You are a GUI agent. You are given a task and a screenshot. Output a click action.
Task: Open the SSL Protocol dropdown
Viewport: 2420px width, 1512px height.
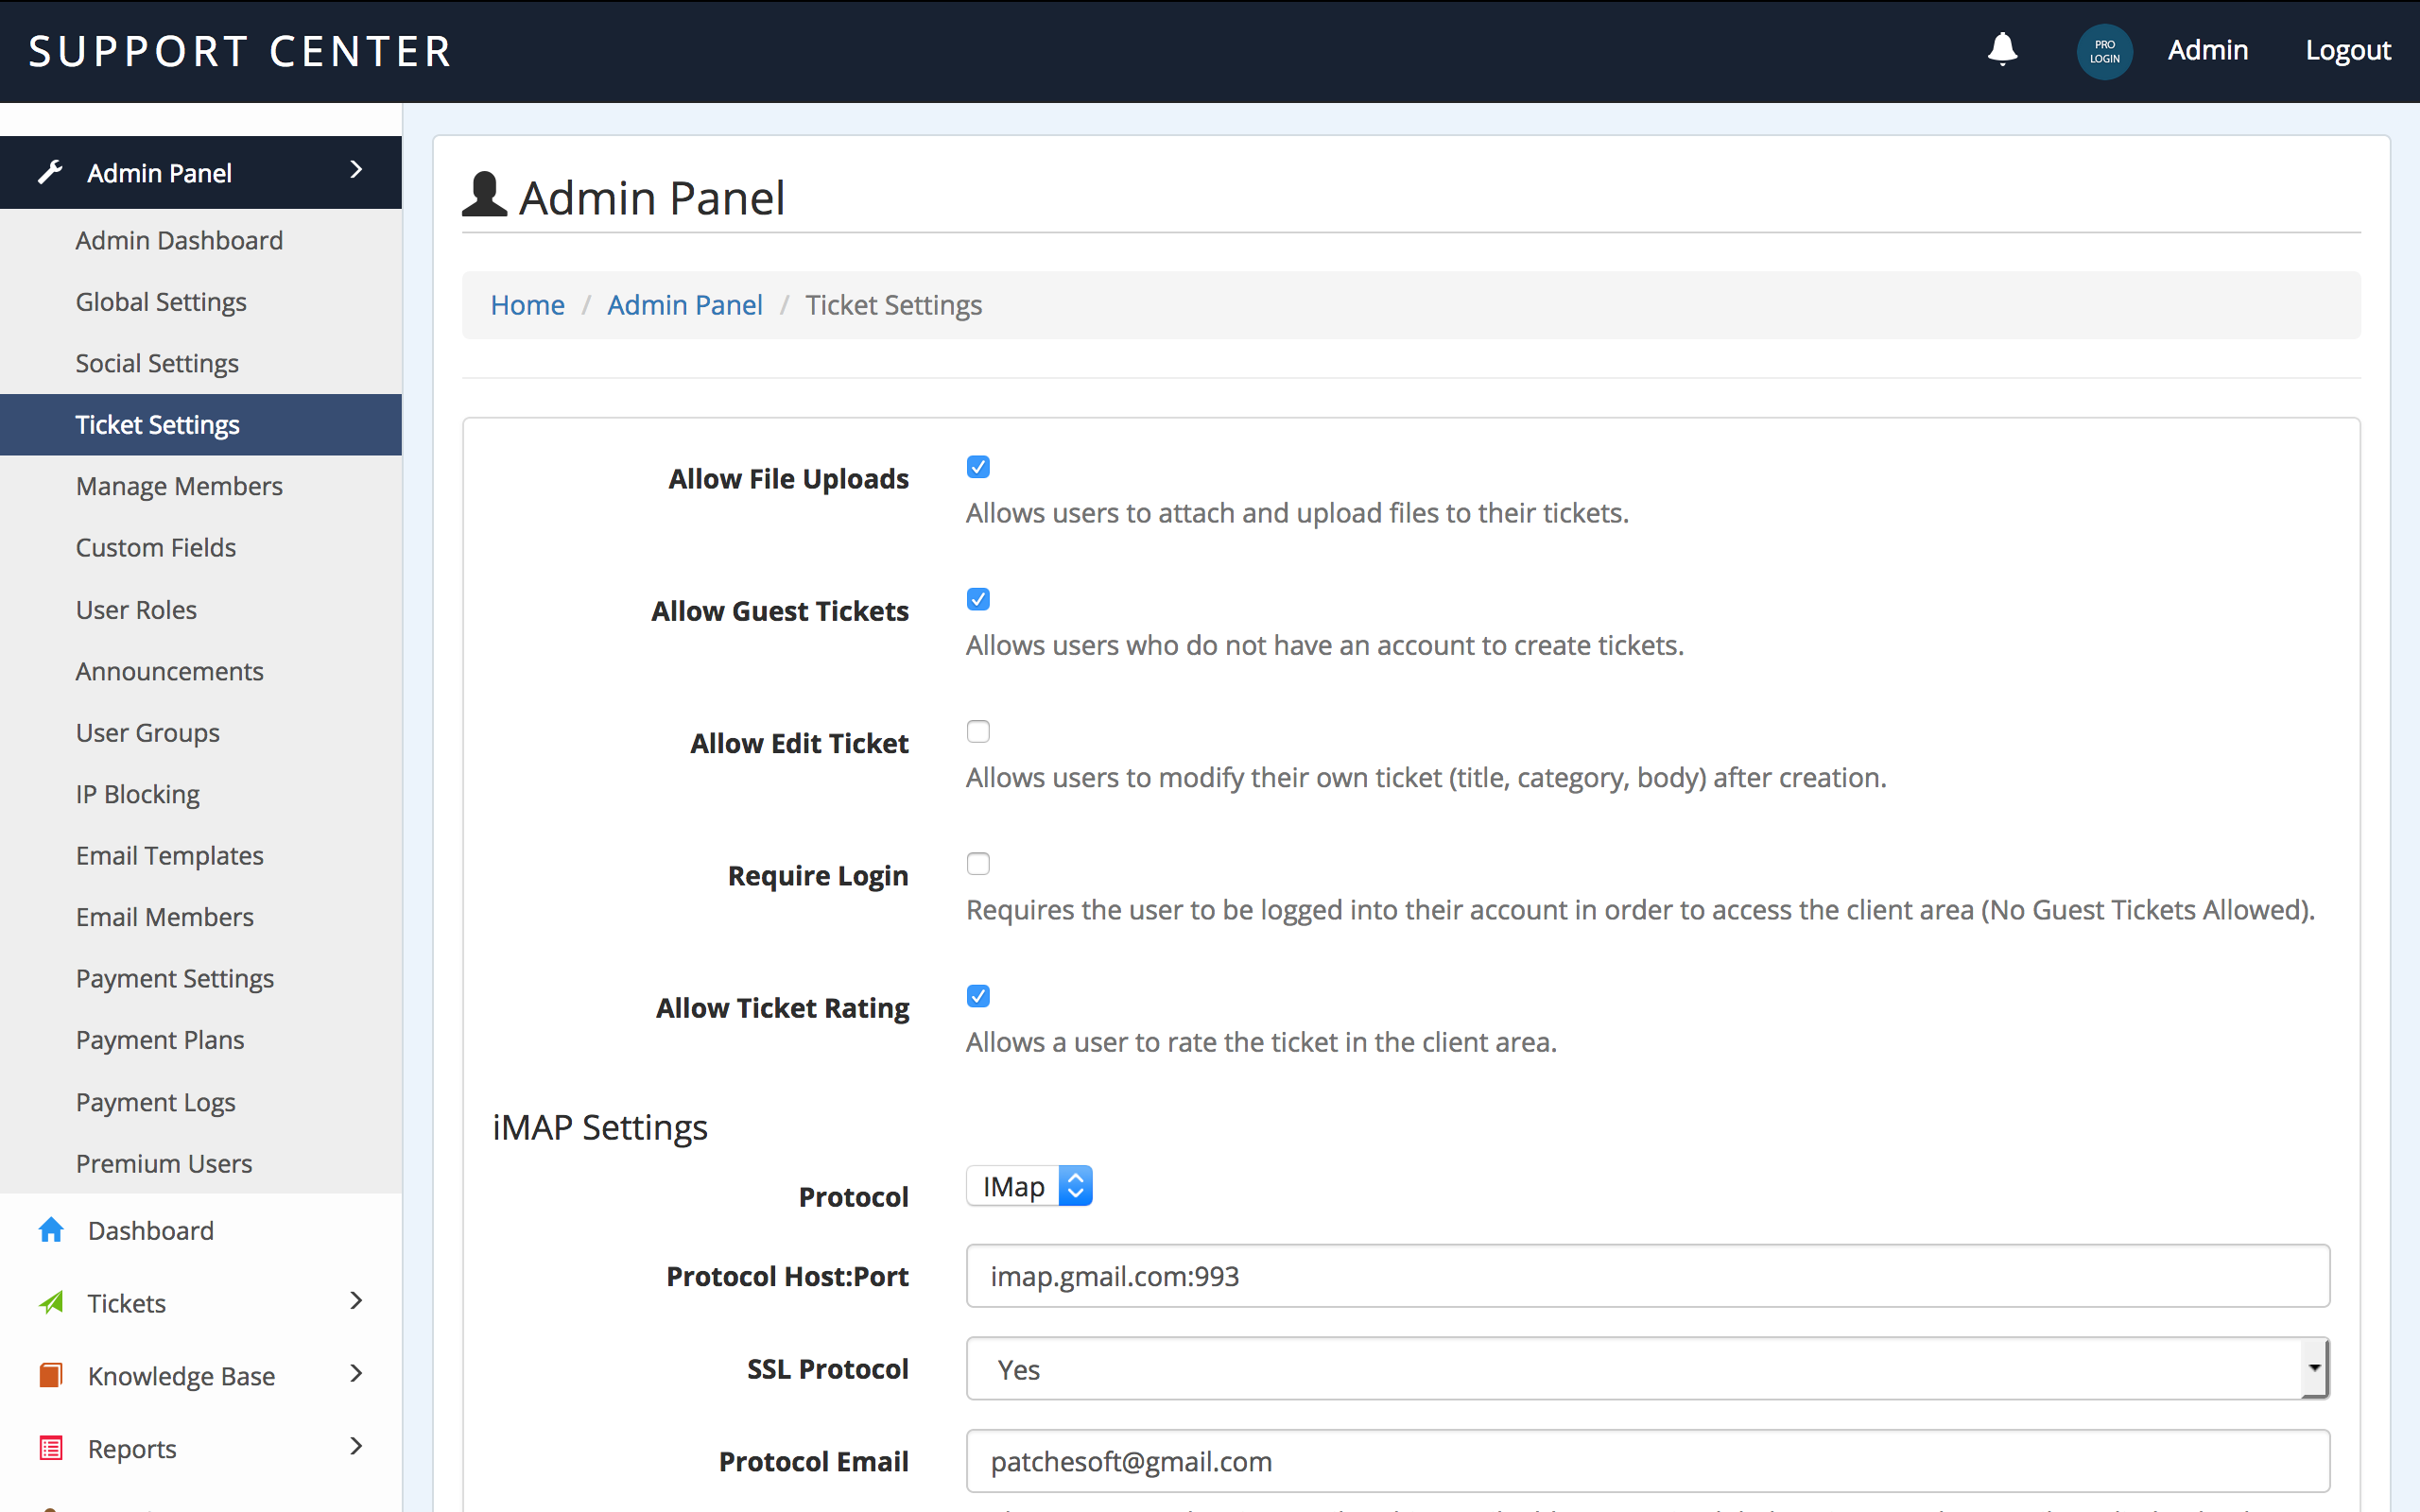pos(1646,1369)
